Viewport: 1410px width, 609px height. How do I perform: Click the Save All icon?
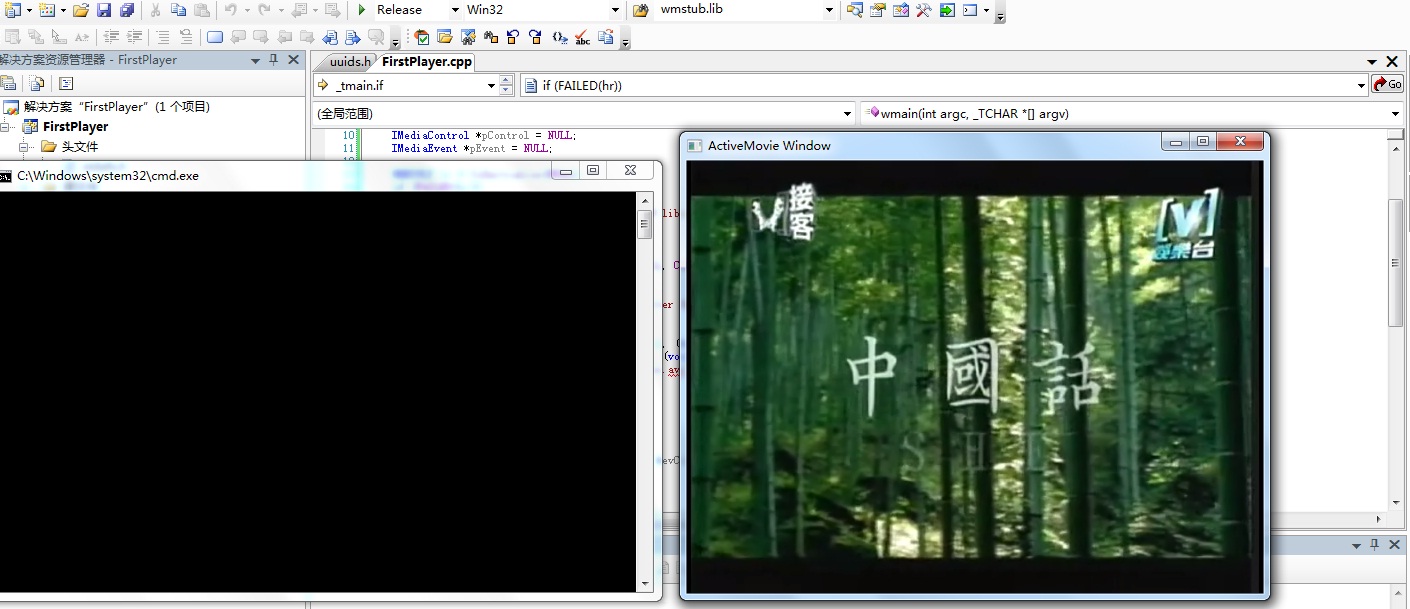coord(127,10)
